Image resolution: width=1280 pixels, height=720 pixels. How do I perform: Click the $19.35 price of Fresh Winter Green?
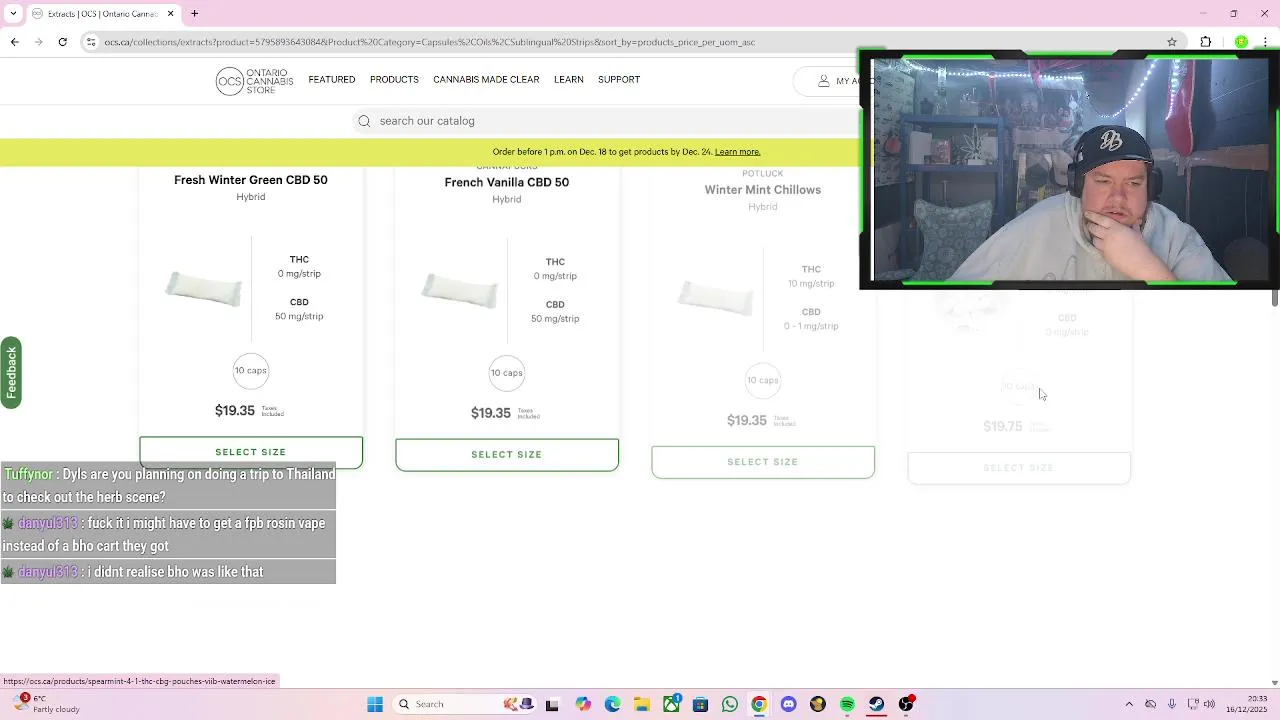click(235, 411)
